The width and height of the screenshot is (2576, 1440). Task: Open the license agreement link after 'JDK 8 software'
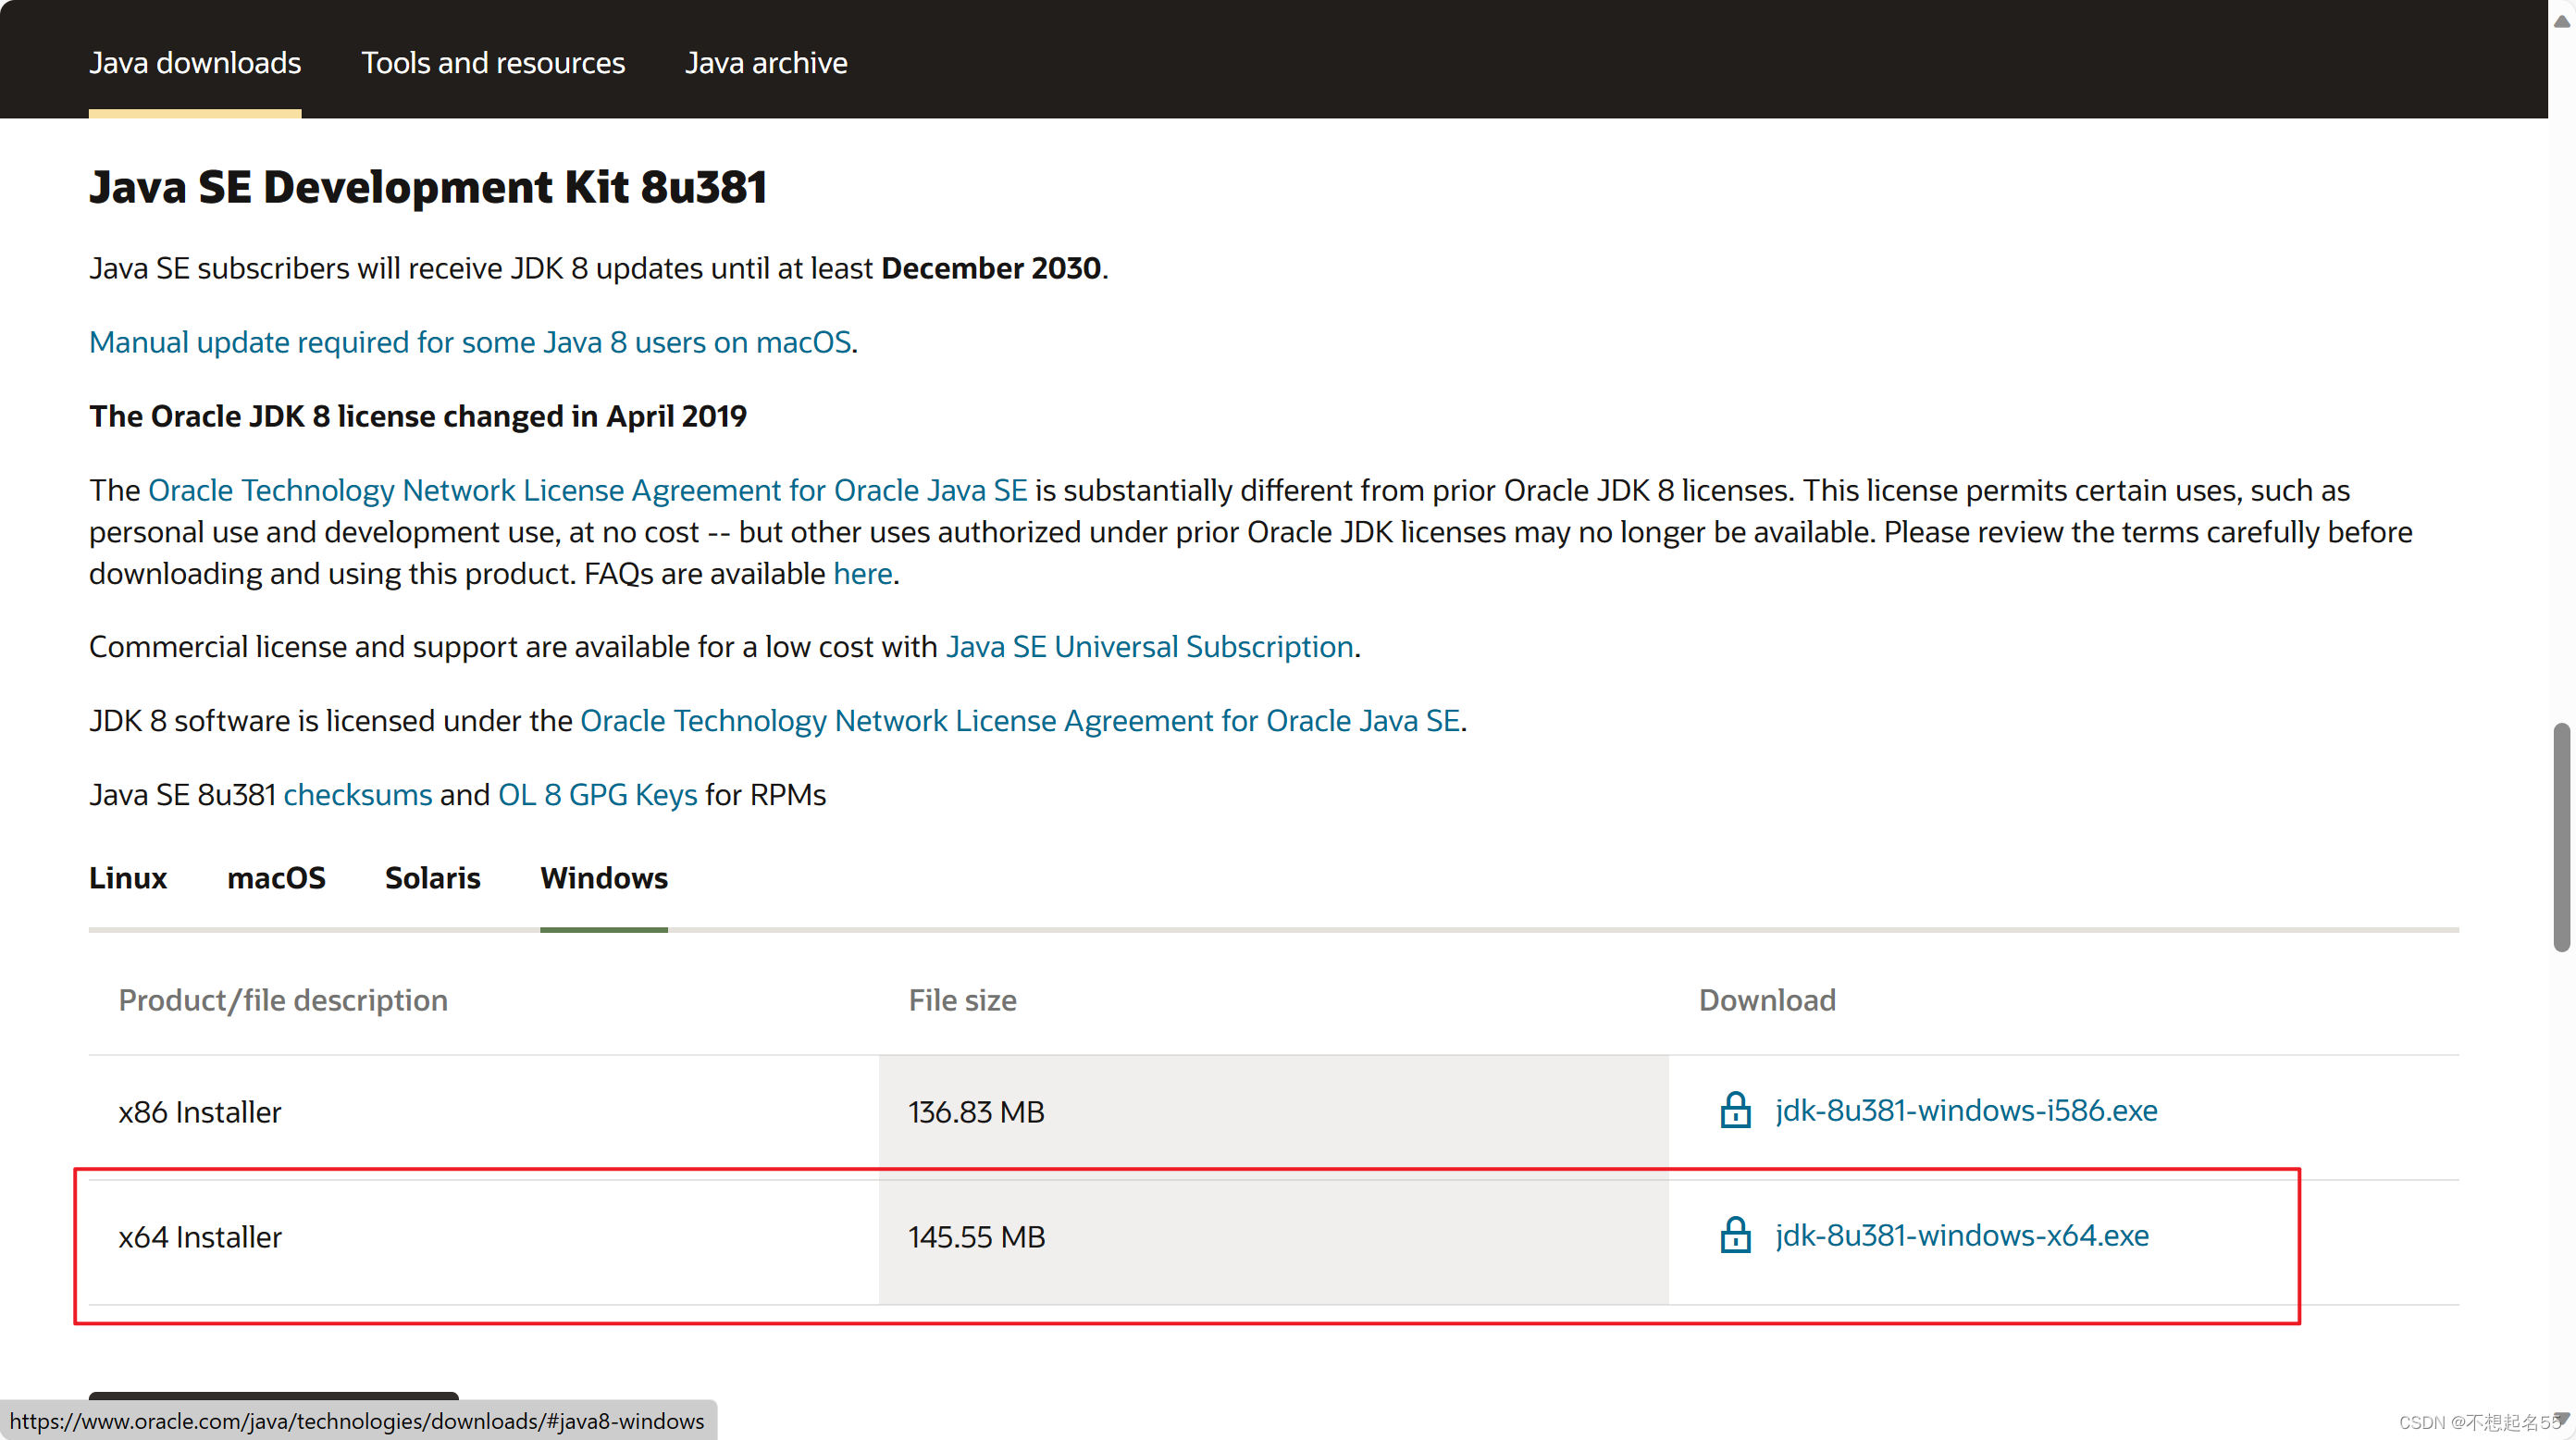coord(1020,721)
